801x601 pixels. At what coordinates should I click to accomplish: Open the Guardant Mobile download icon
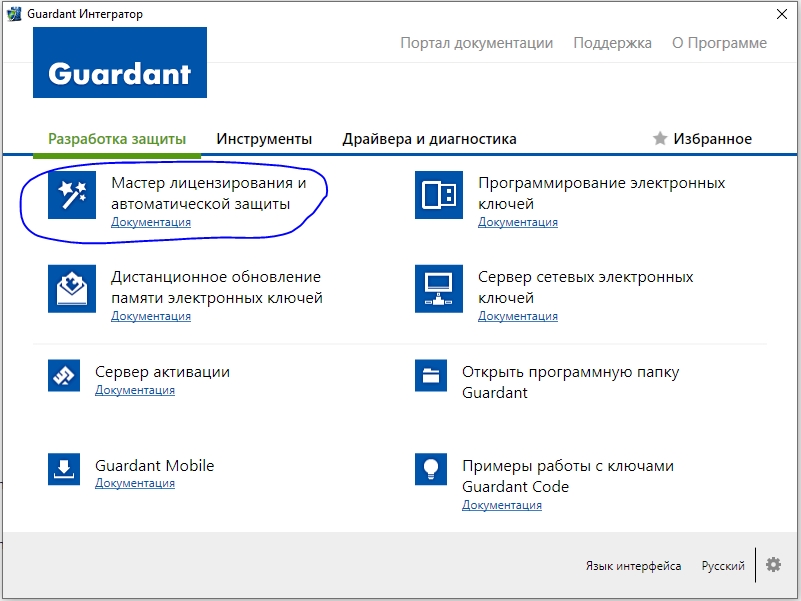[63, 469]
